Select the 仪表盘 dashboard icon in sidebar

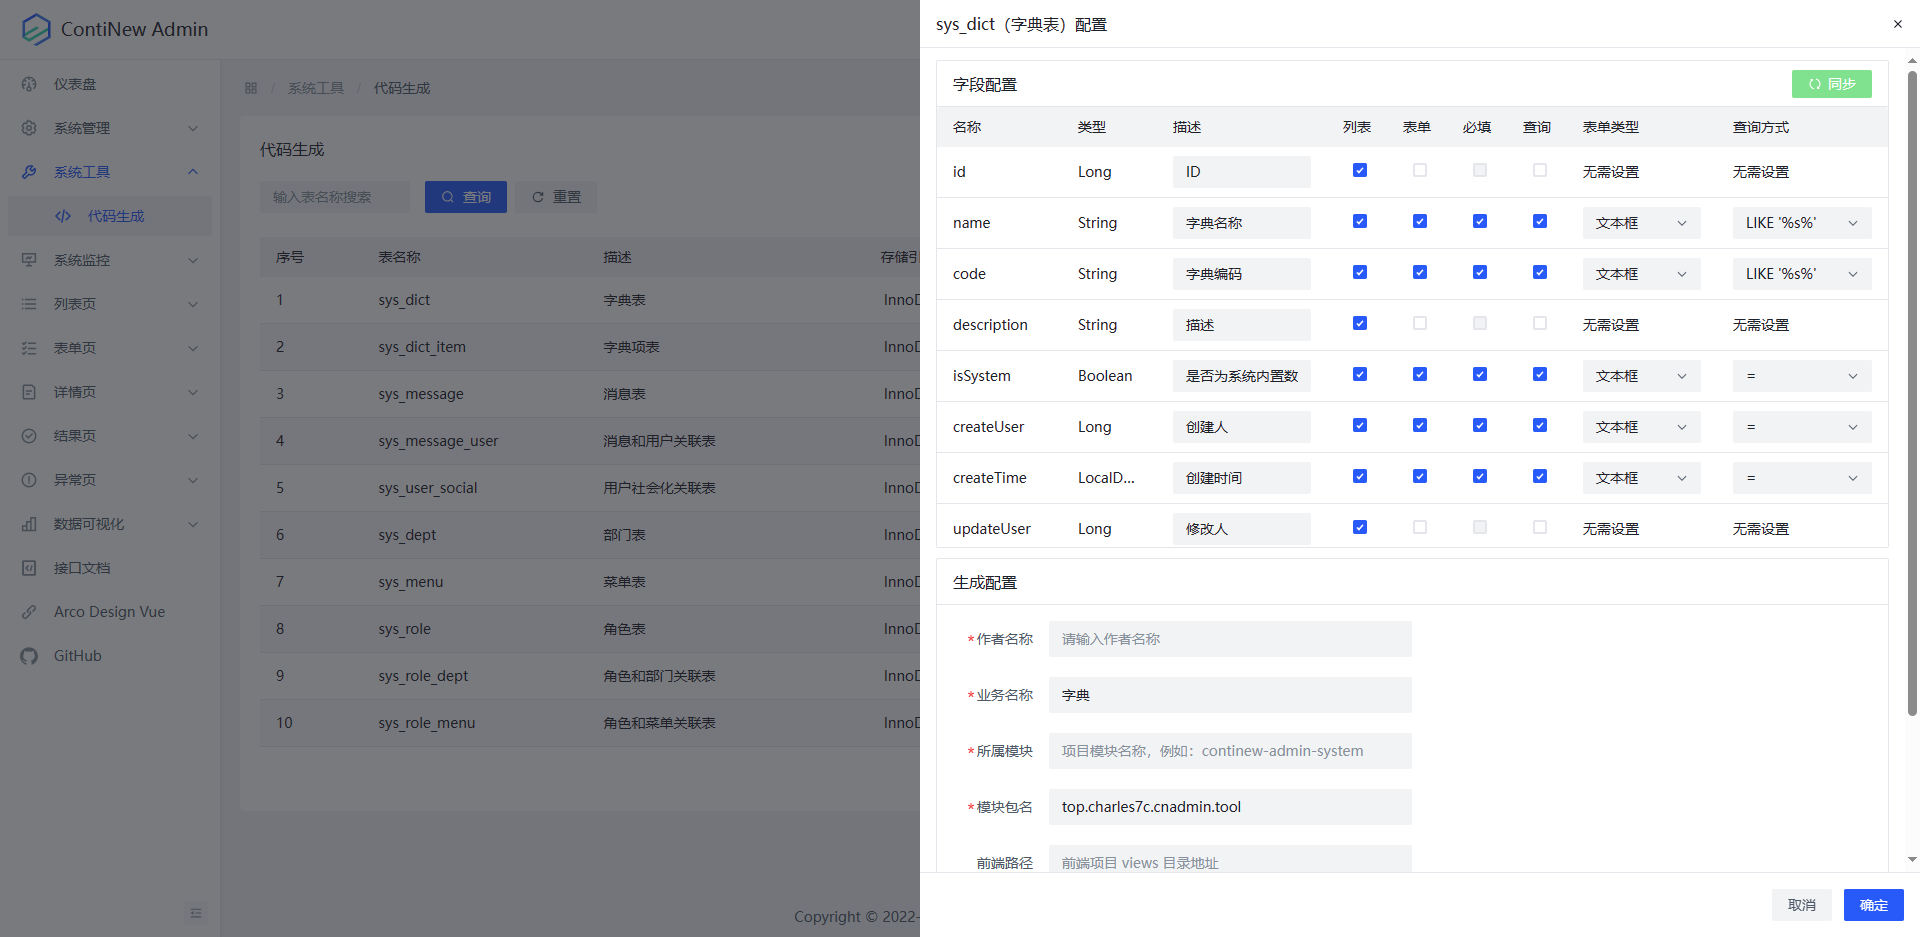[29, 84]
